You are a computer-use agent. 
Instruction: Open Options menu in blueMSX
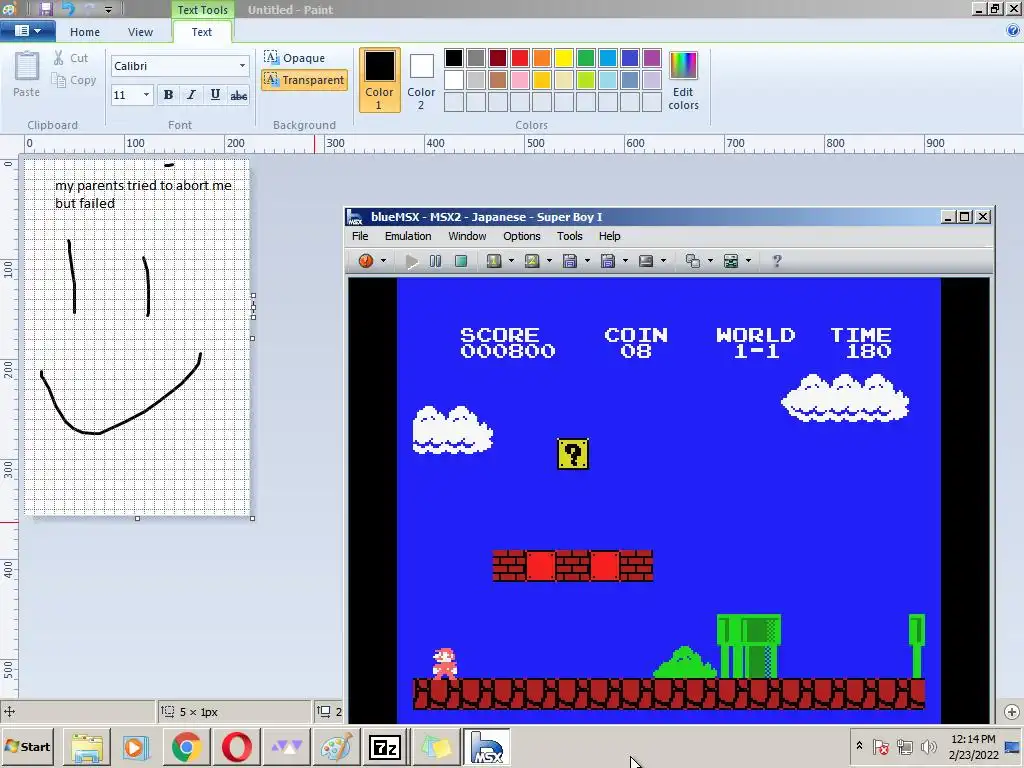point(521,236)
